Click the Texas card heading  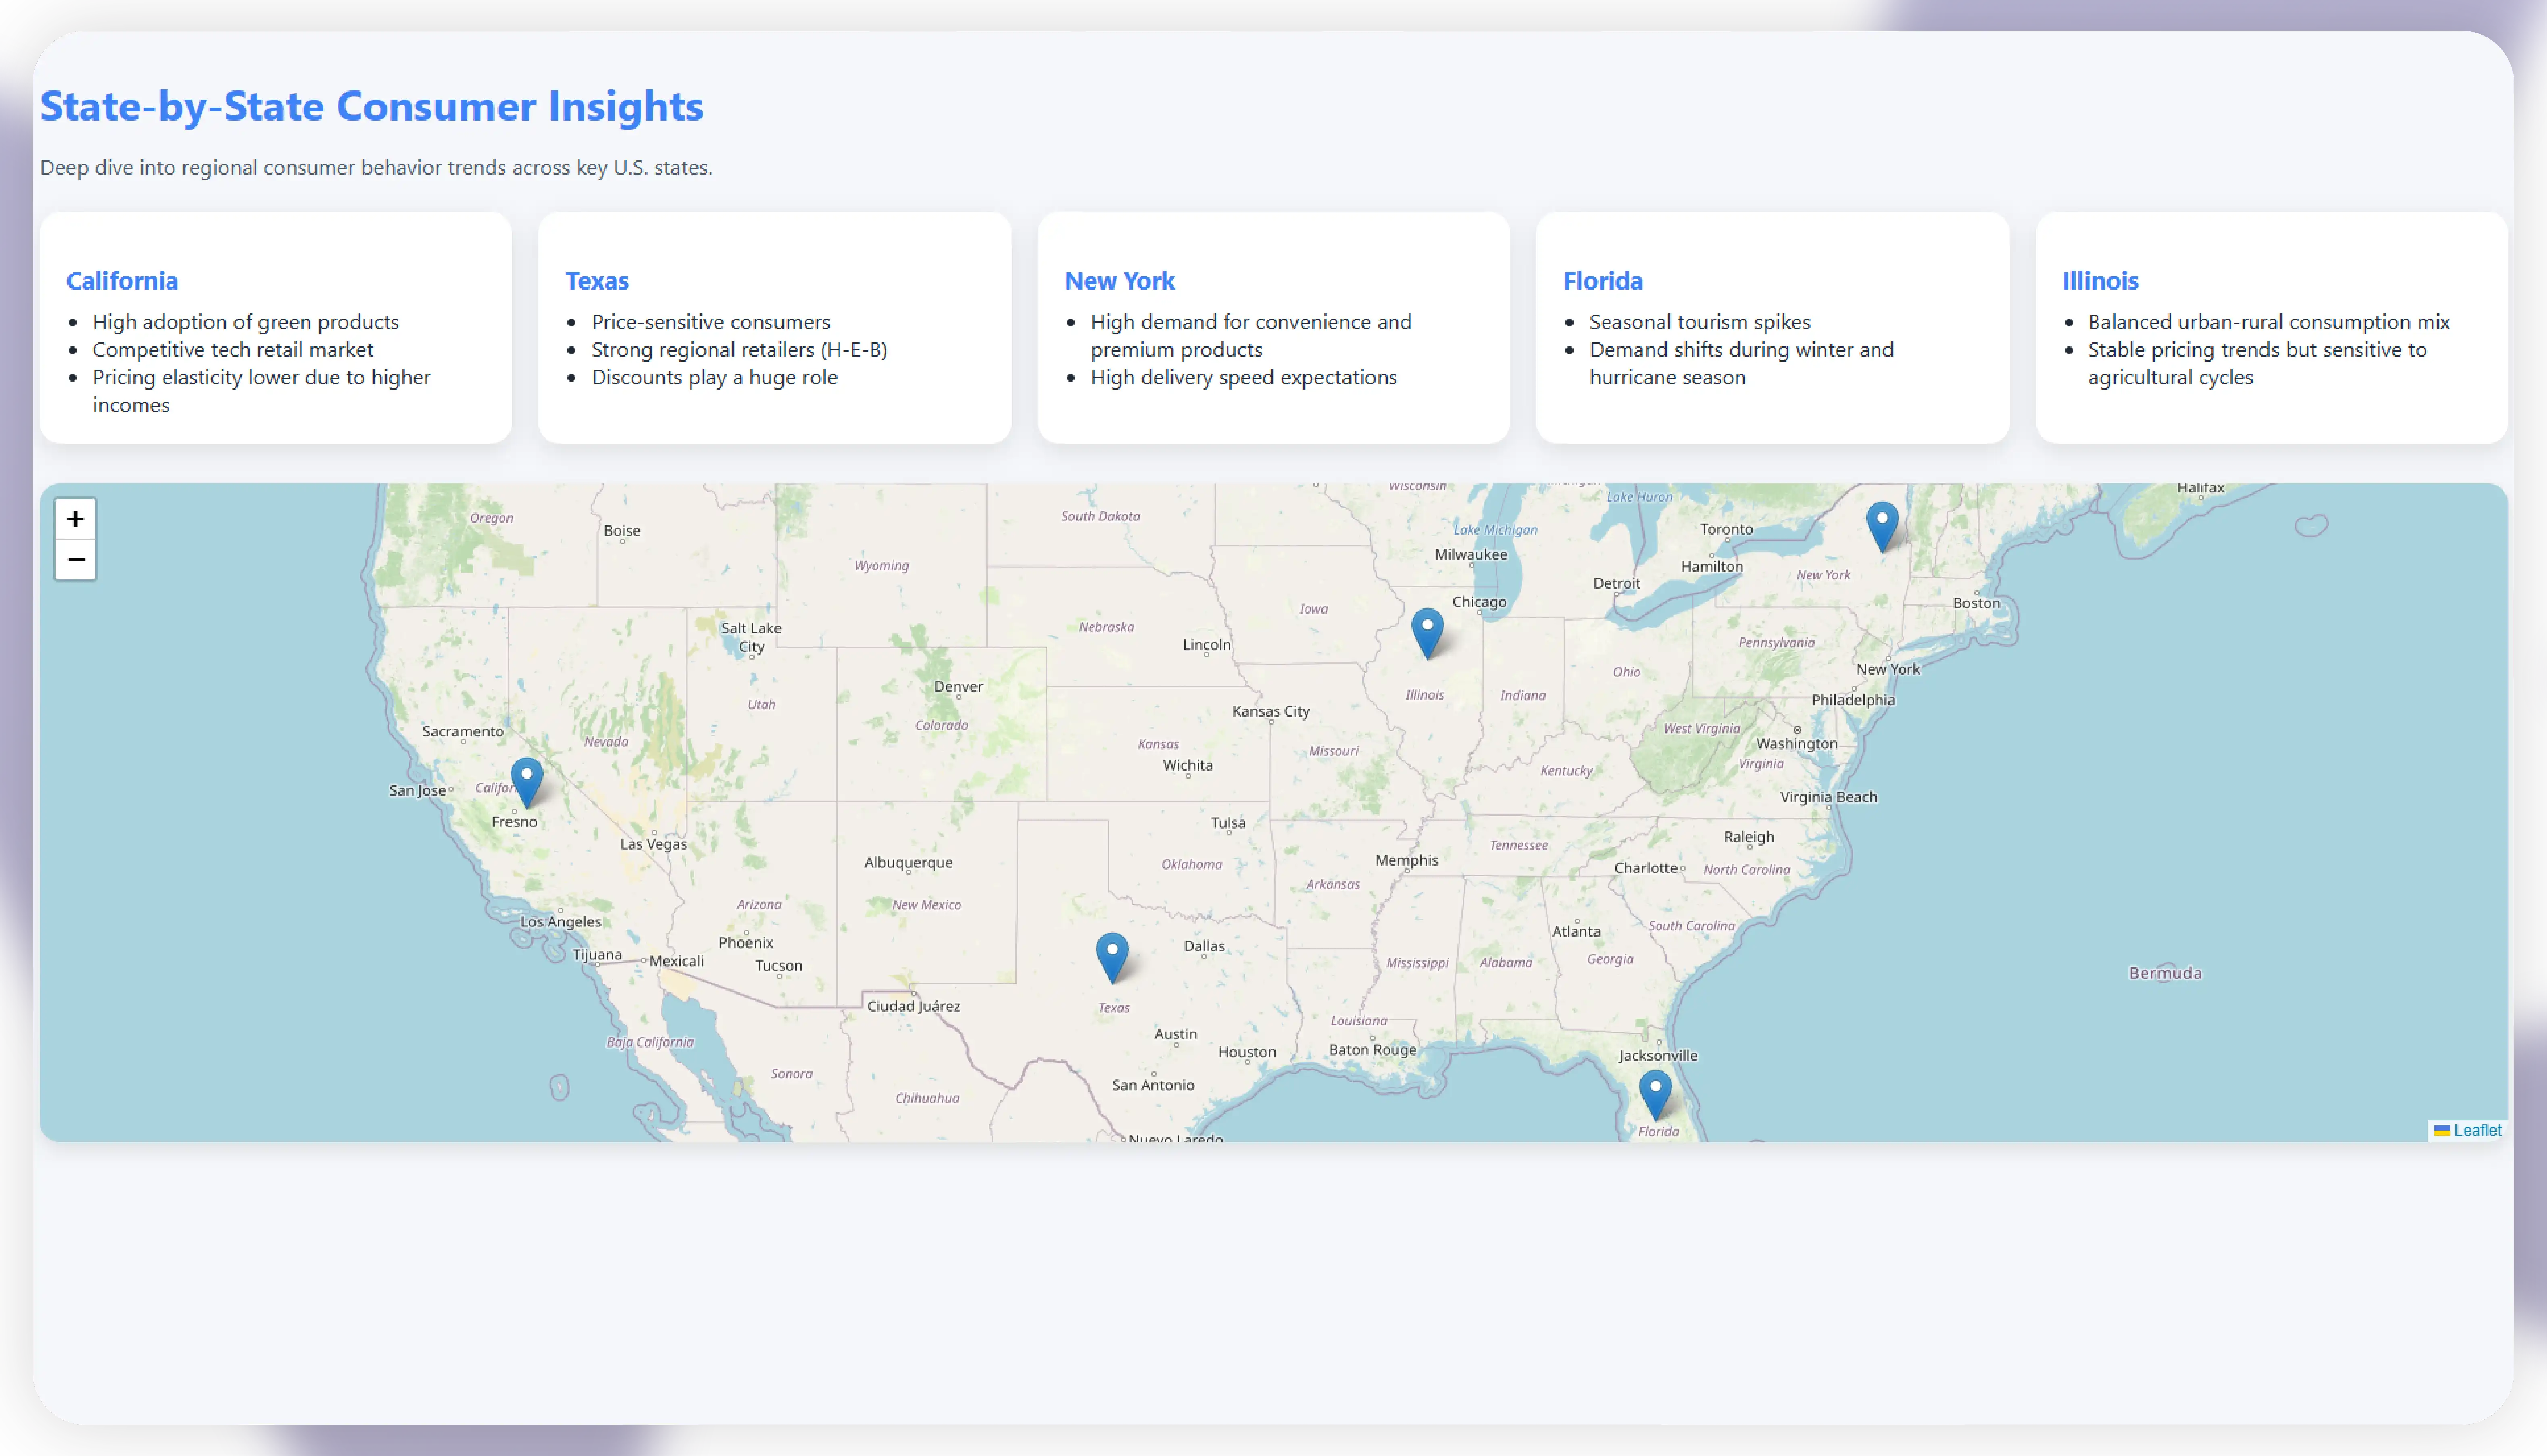(596, 281)
